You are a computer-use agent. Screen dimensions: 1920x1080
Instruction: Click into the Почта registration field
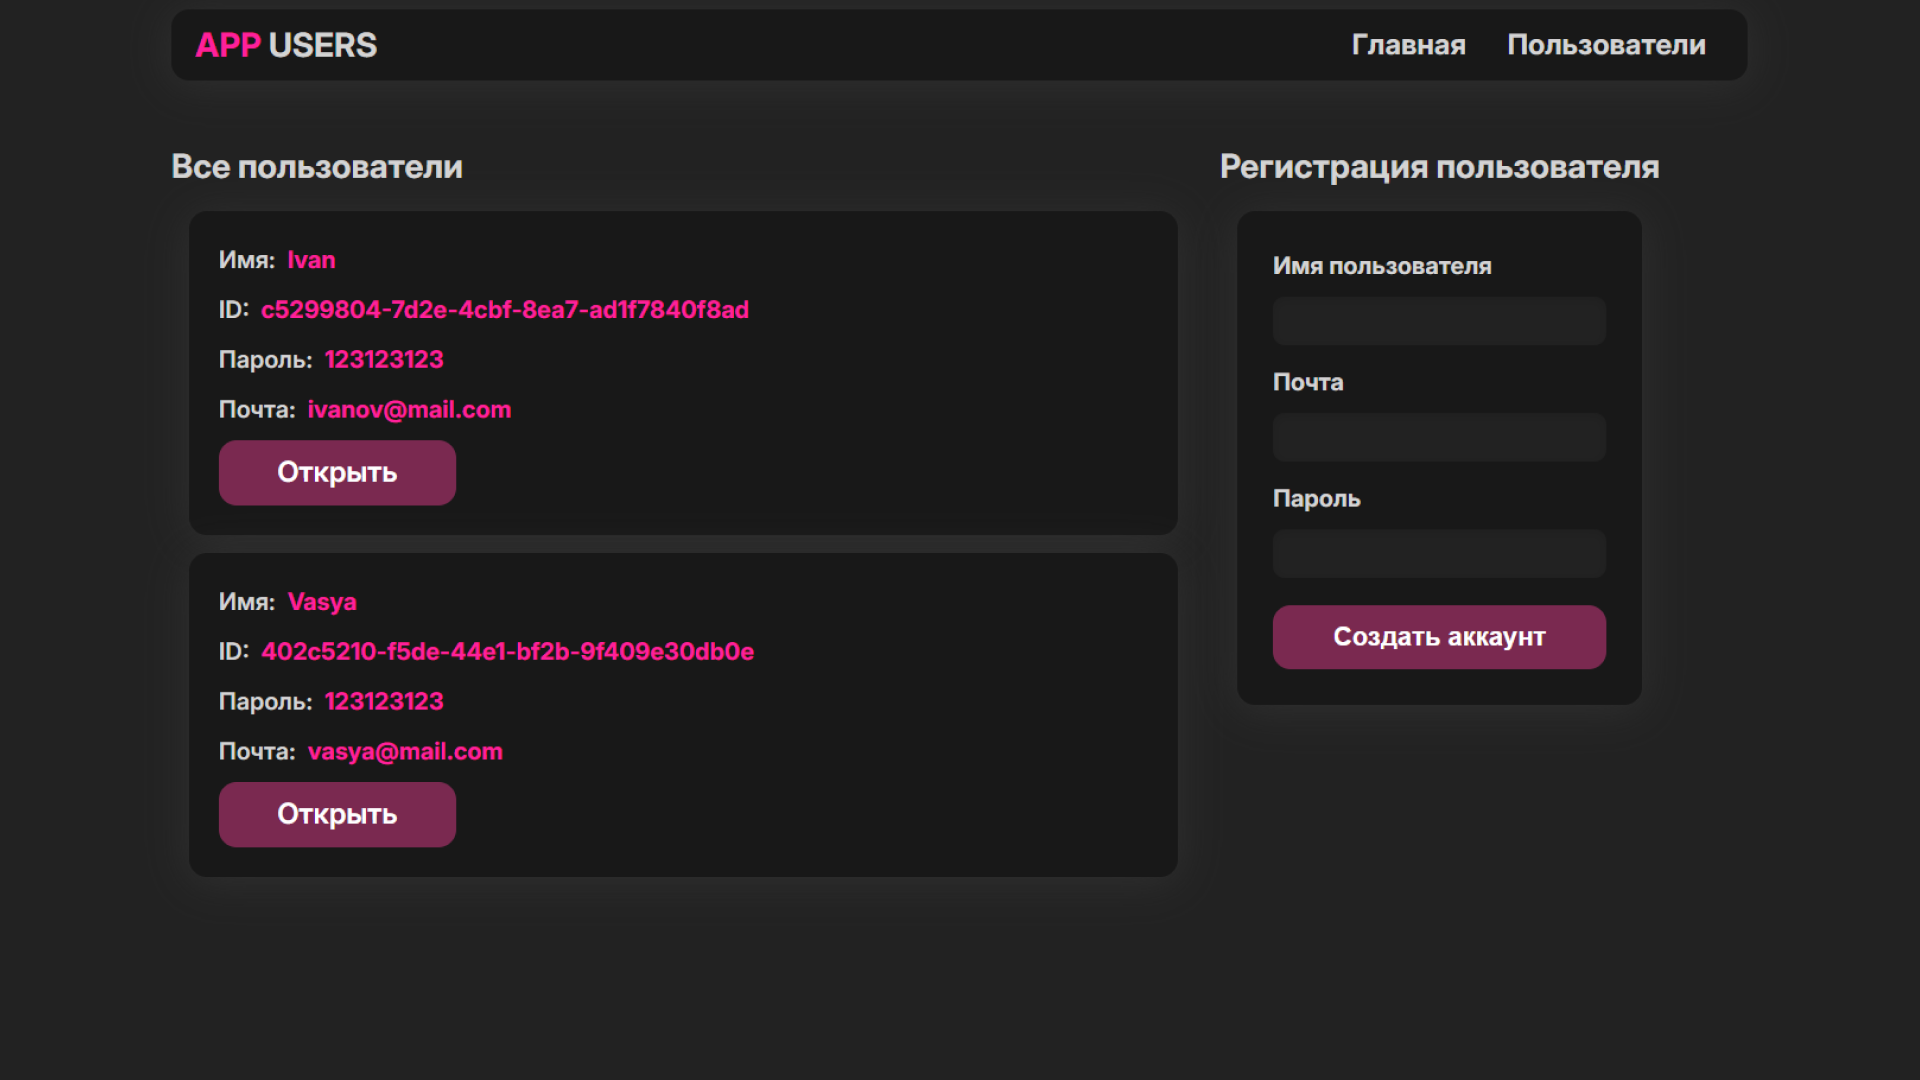[1439, 437]
